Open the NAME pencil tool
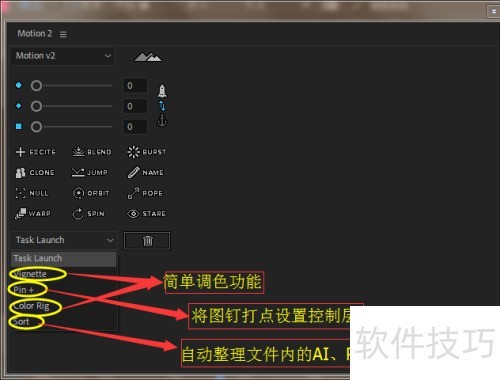 (x=146, y=172)
